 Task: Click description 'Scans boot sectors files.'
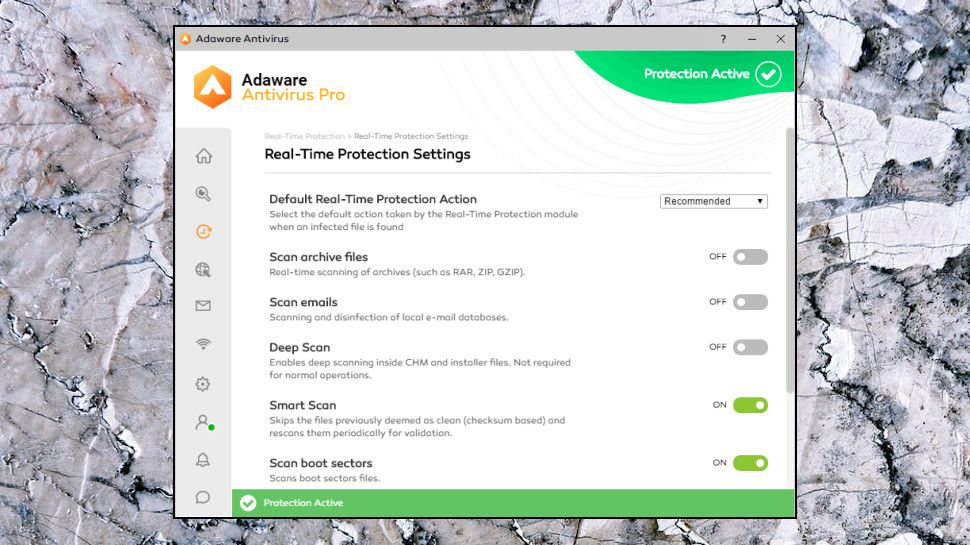pos(325,478)
